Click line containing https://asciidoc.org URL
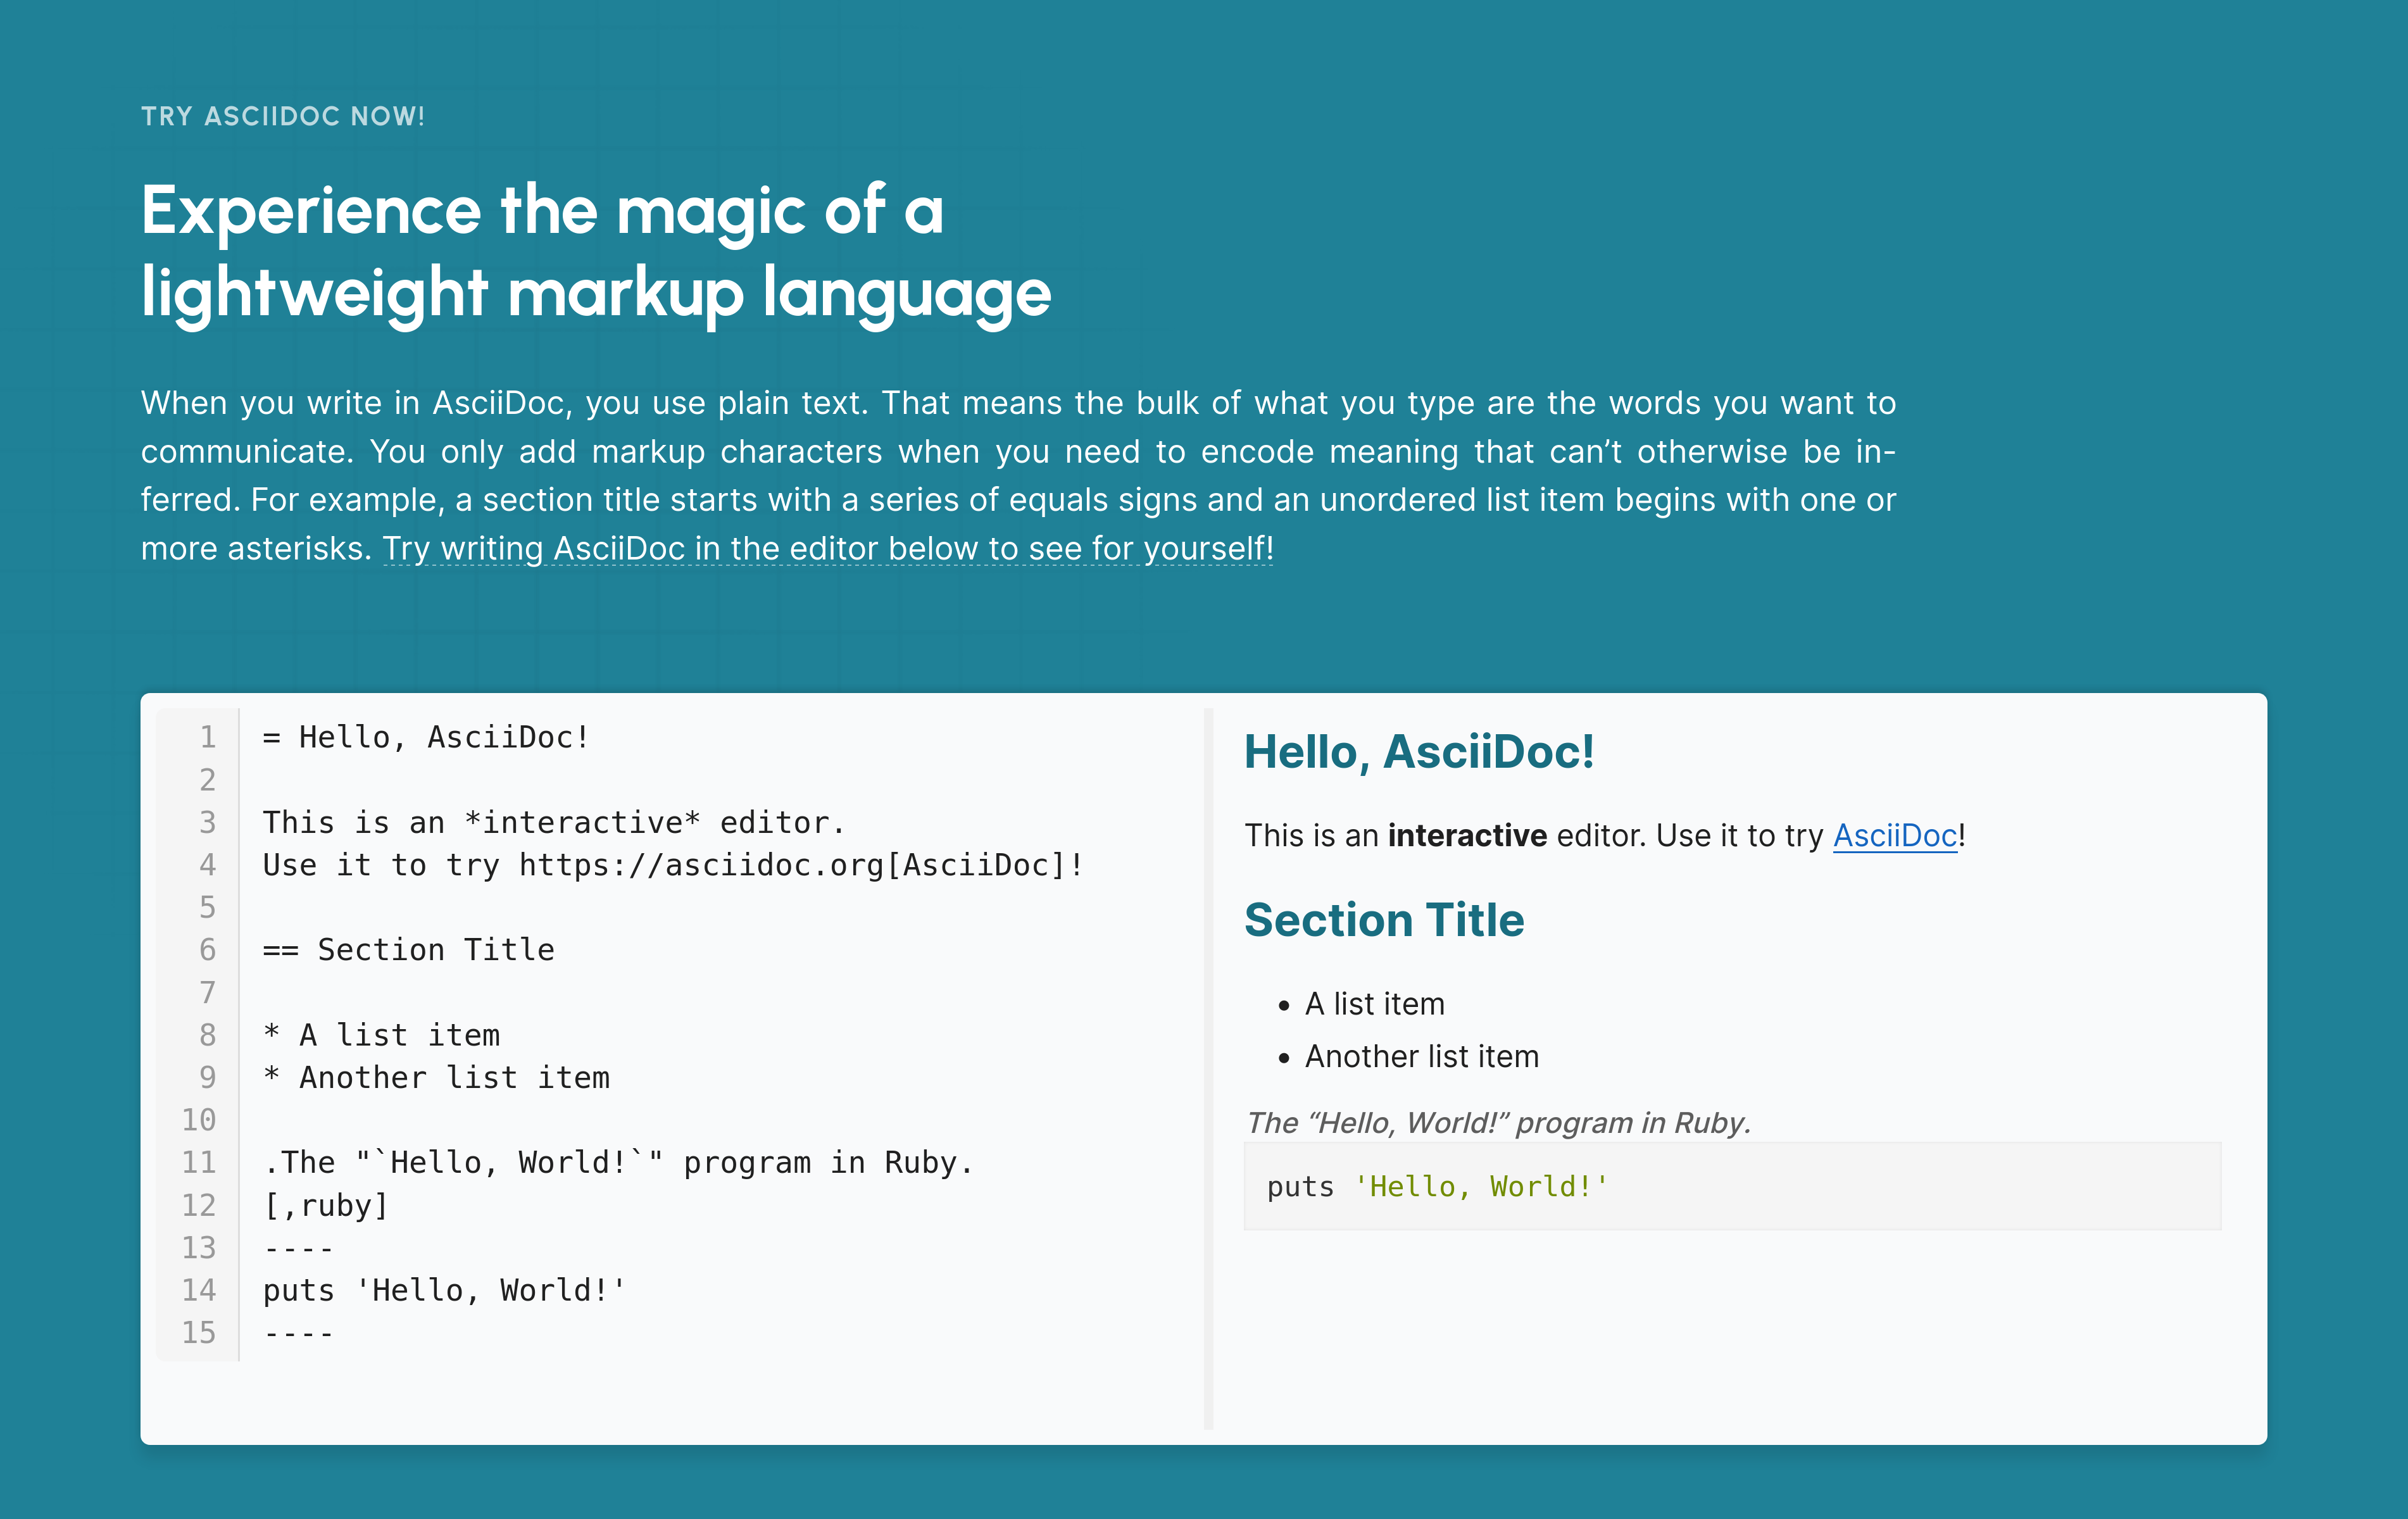The width and height of the screenshot is (2408, 1519). click(672, 864)
